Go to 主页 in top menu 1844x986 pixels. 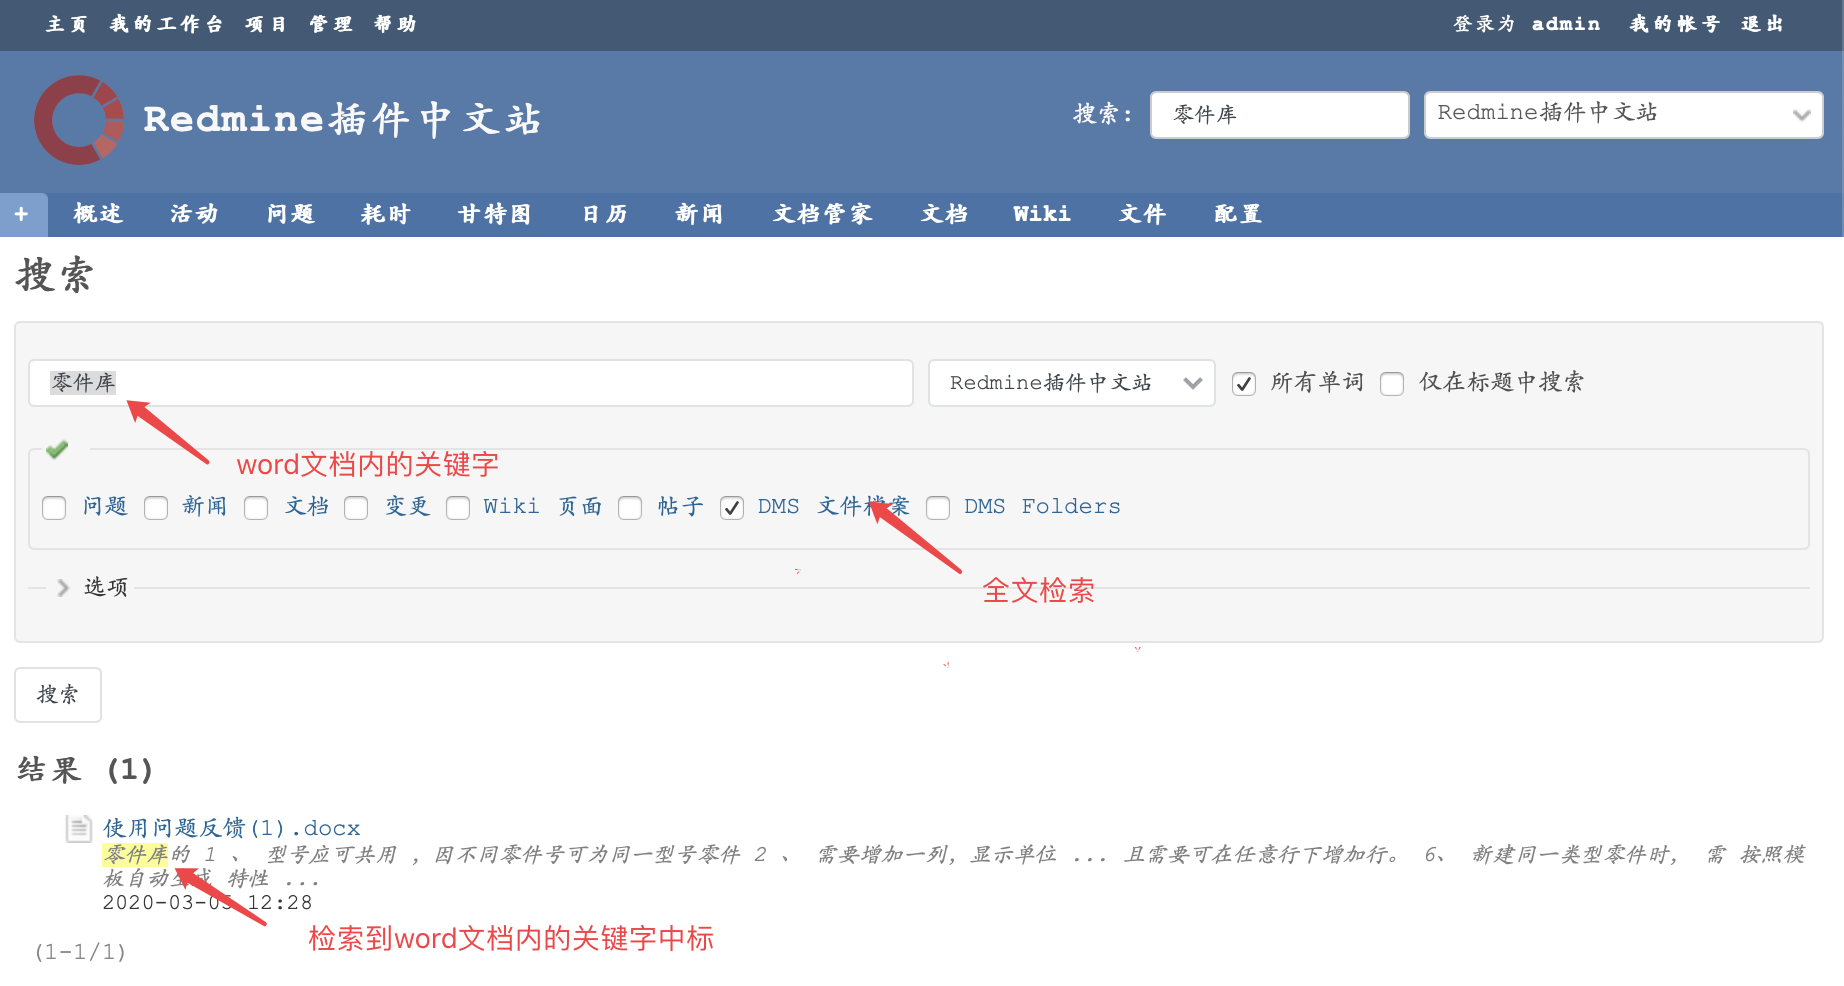point(67,24)
